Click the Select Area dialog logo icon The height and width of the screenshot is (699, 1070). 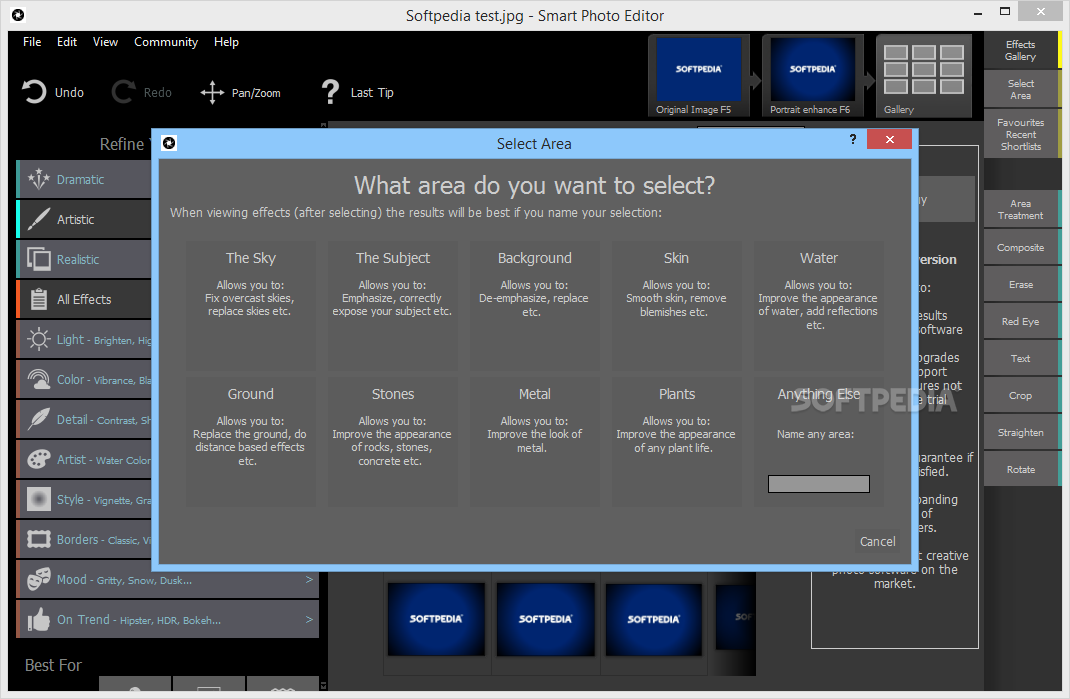click(169, 143)
